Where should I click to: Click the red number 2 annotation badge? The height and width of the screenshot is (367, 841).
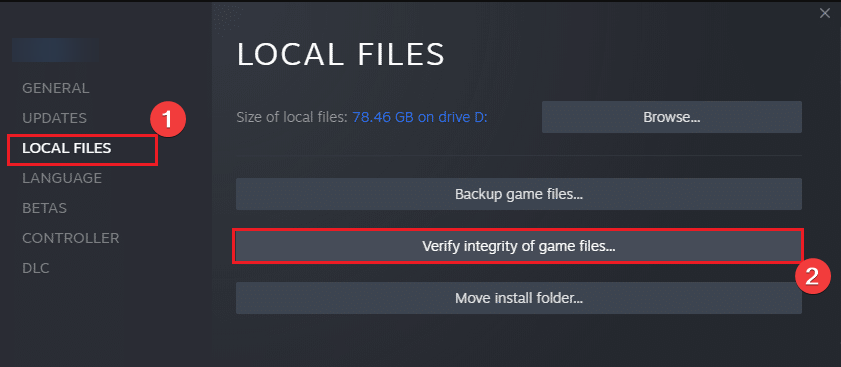[x=813, y=277]
